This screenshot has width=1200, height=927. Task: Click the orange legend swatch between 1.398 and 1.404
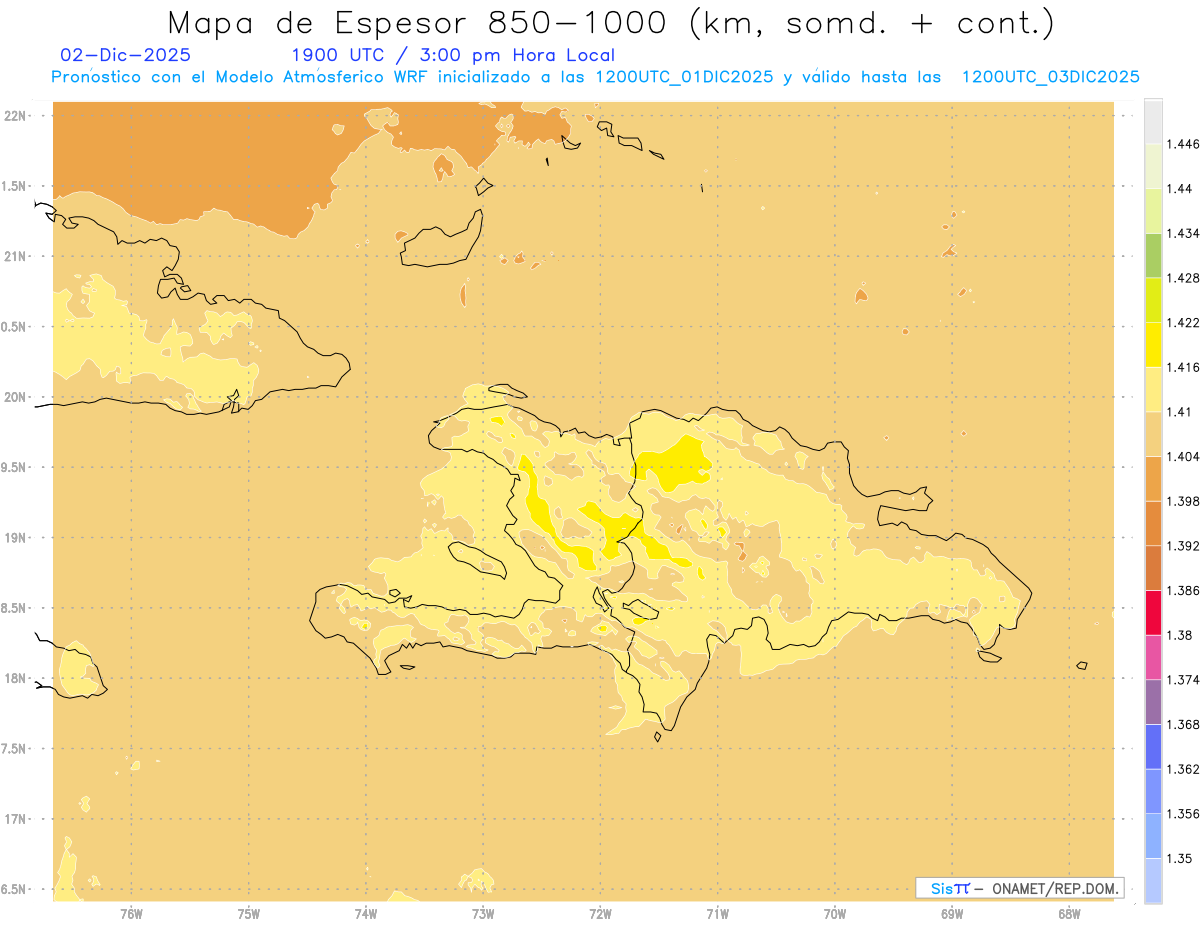coord(1153,479)
